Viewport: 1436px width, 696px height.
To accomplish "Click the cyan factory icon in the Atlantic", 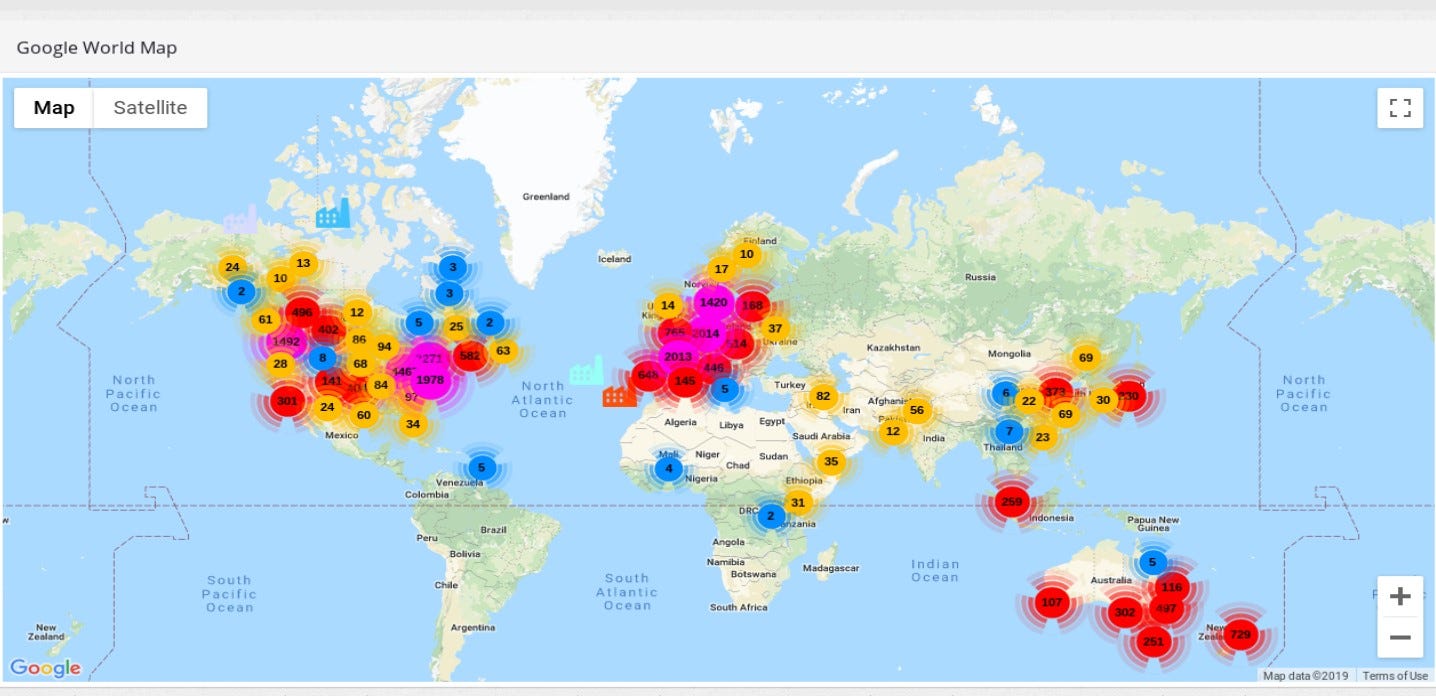I will (x=587, y=370).
